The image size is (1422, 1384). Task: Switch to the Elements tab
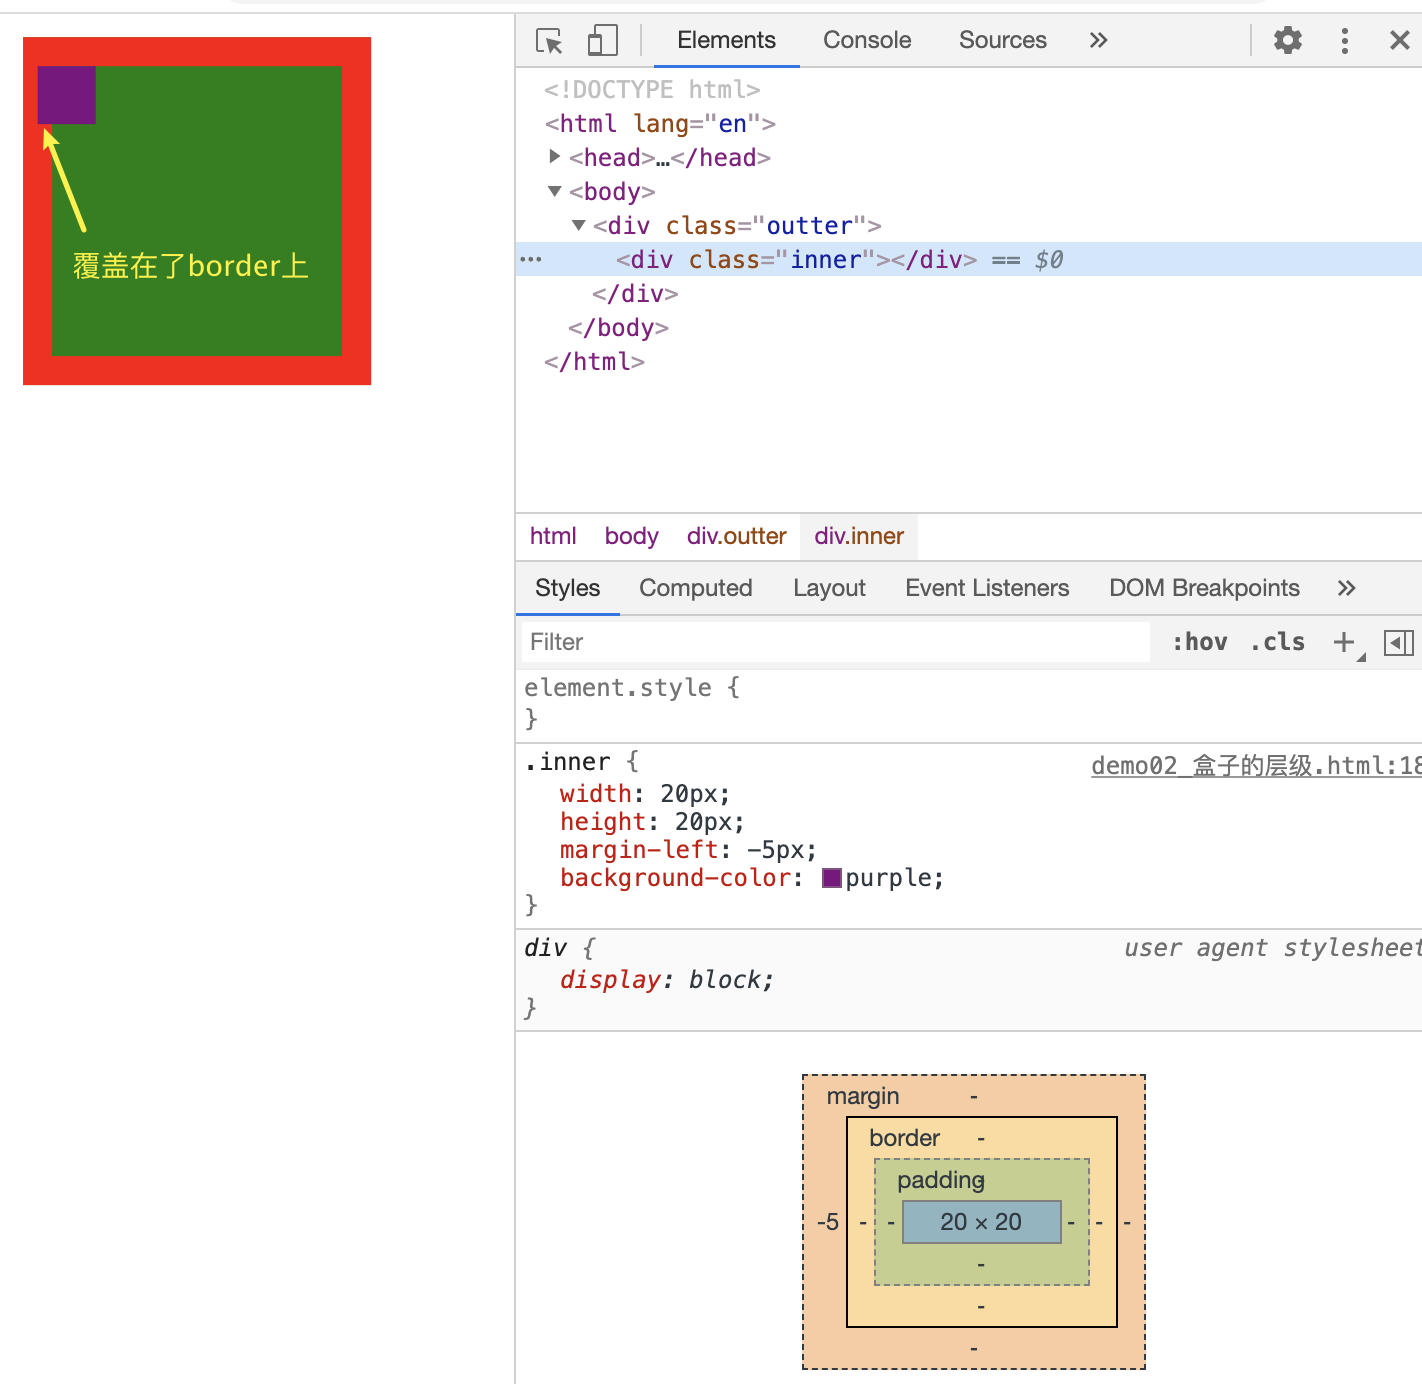click(727, 40)
